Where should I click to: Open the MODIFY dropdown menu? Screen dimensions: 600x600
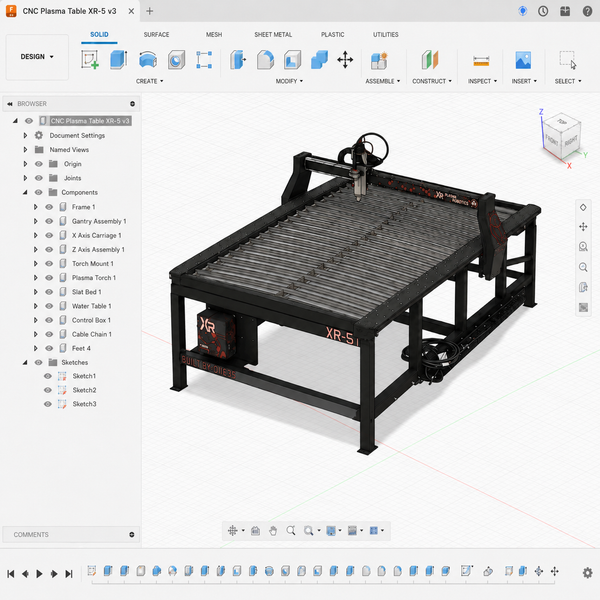(289, 81)
